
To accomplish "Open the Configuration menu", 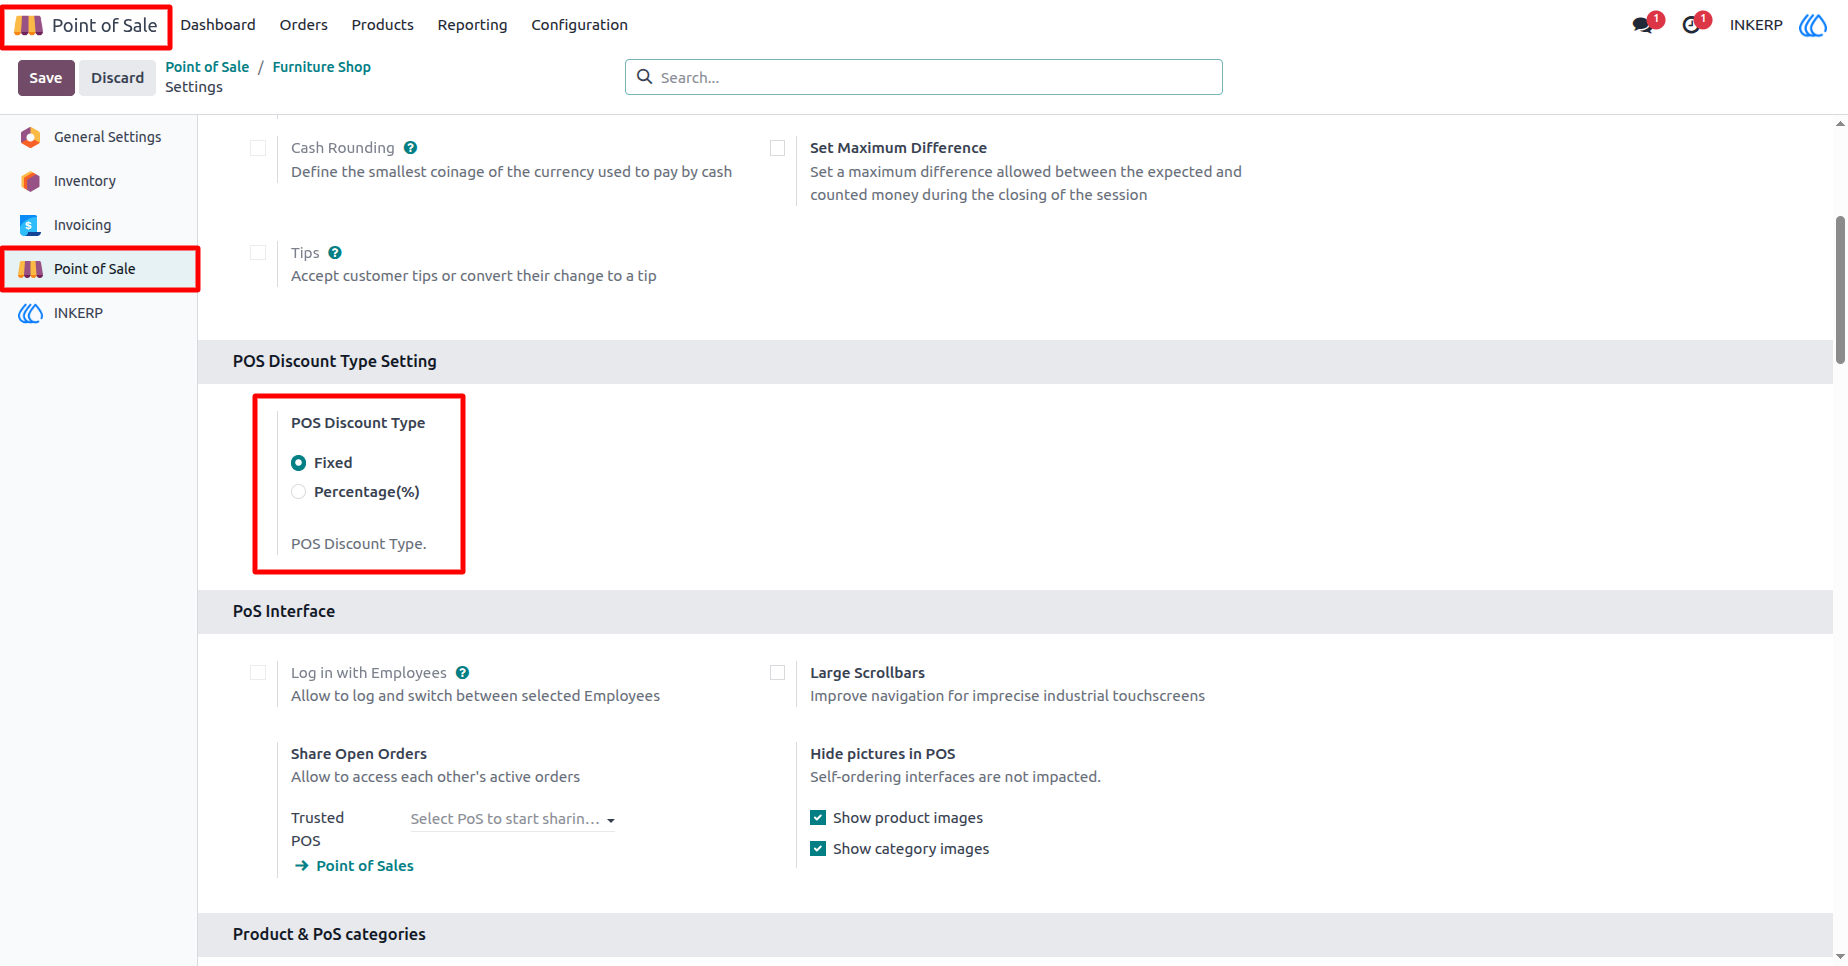I will tap(580, 25).
